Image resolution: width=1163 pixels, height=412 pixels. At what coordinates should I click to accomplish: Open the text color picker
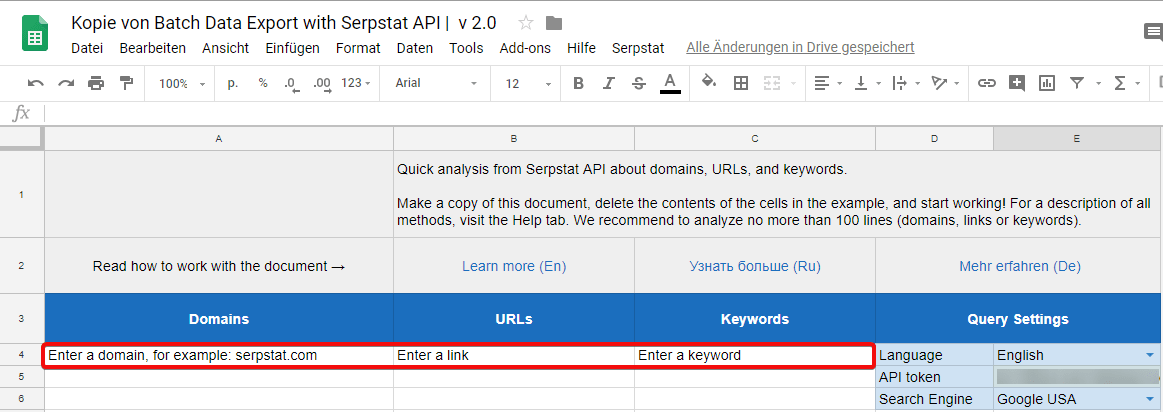pyautogui.click(x=670, y=83)
